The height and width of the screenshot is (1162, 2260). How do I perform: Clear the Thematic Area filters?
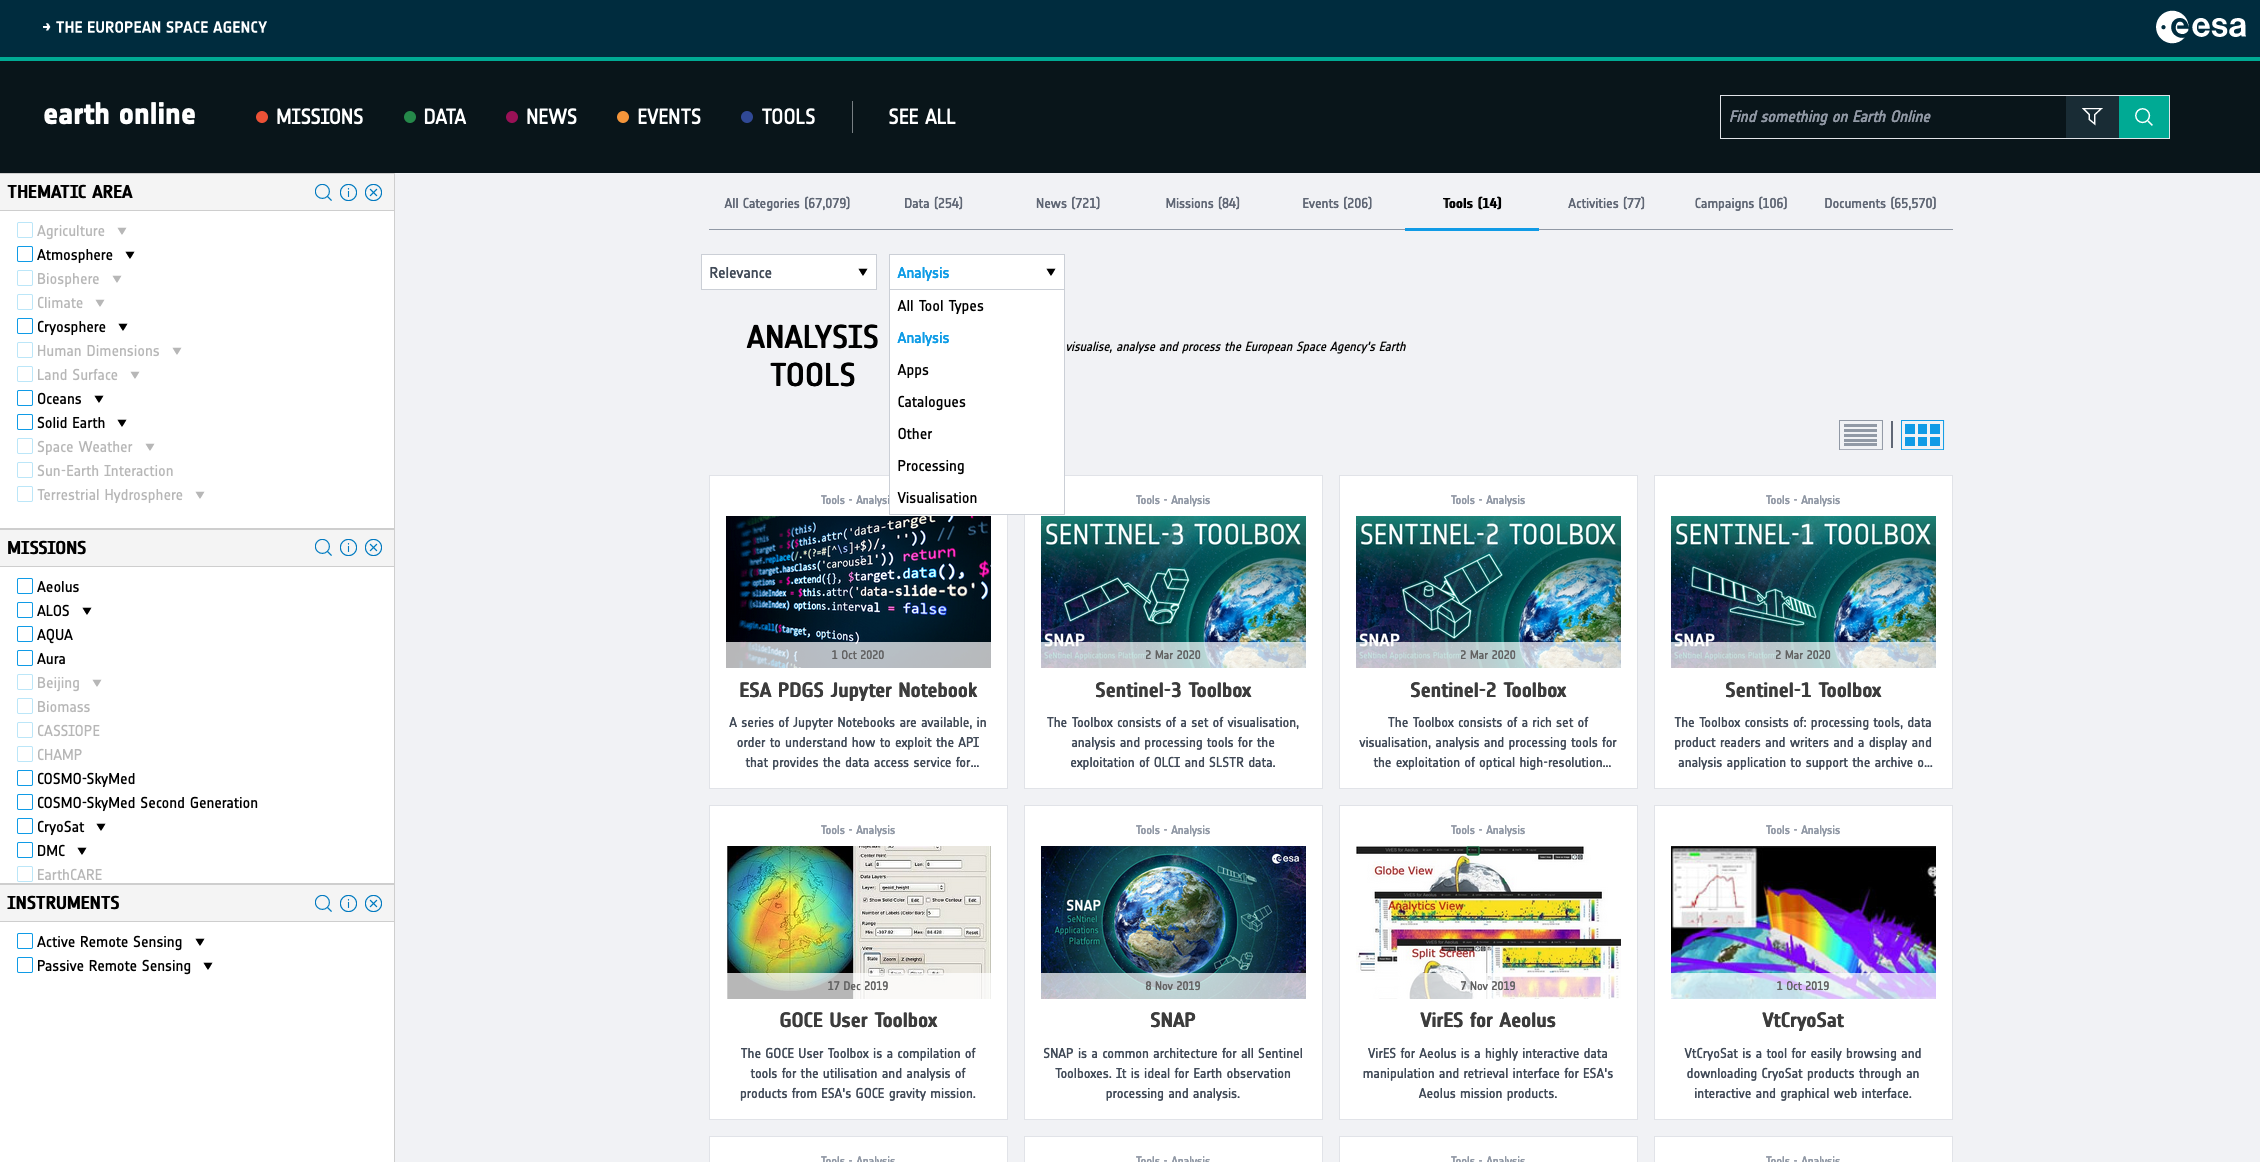tap(373, 192)
